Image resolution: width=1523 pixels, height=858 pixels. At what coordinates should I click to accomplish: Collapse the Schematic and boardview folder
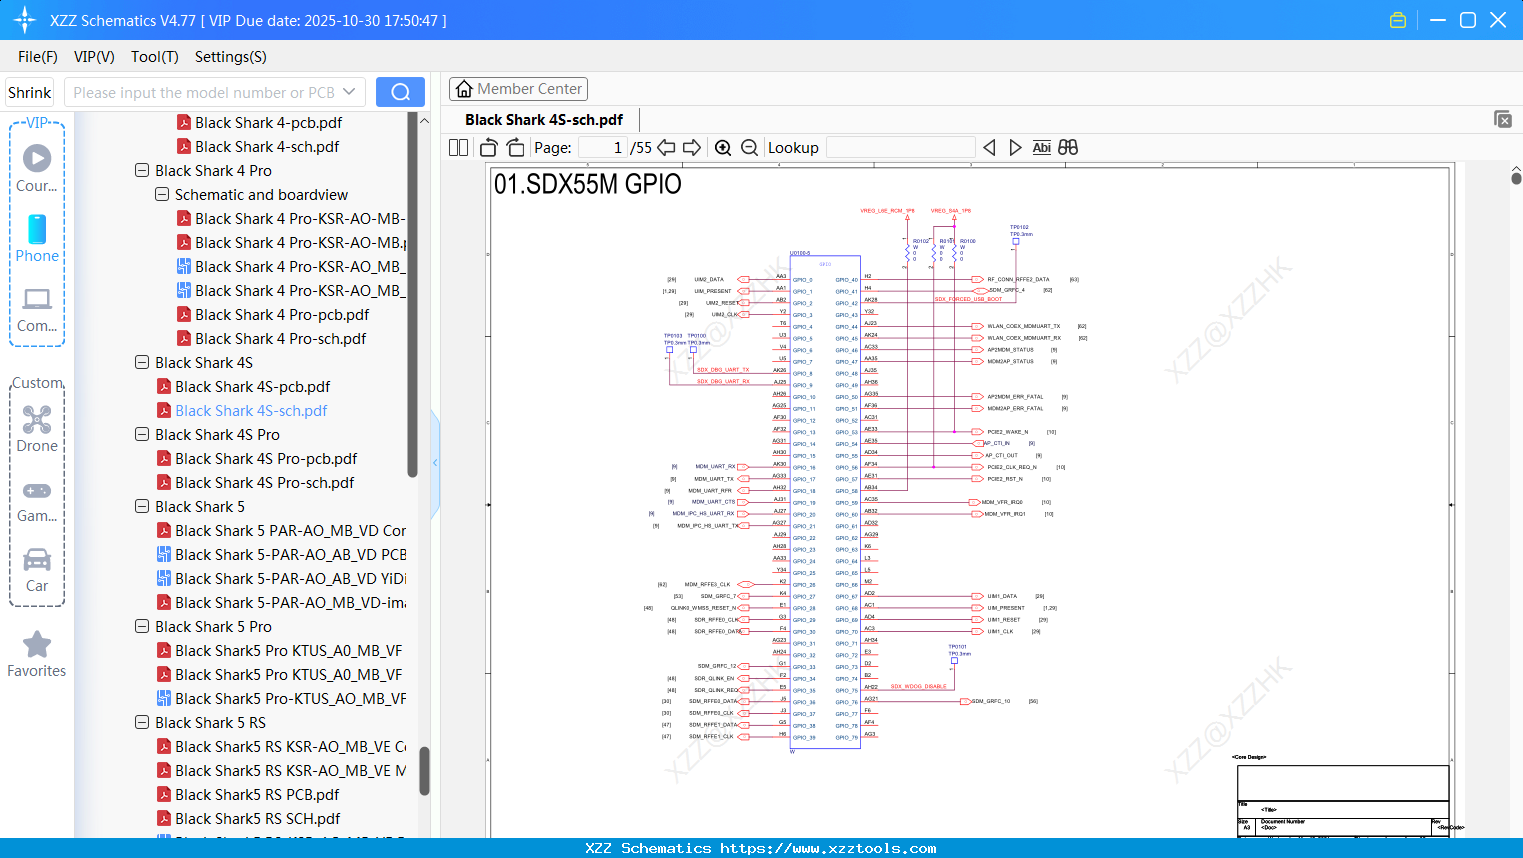point(162,194)
